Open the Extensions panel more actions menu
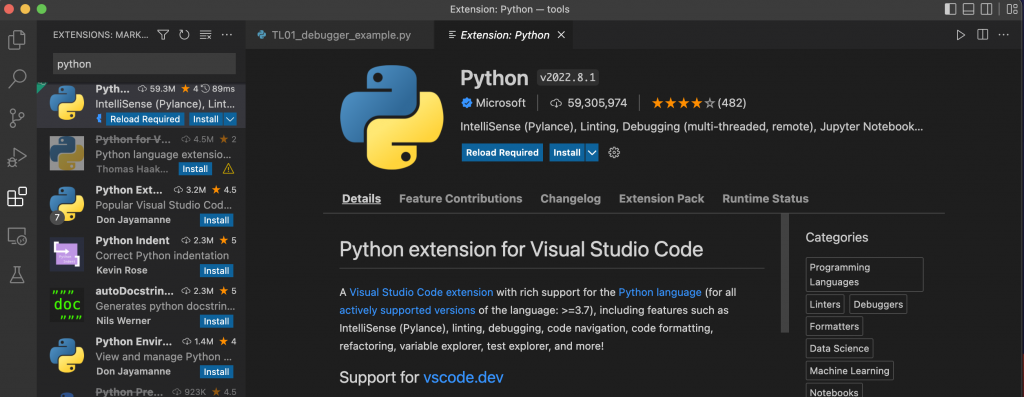1024x397 pixels. [x=227, y=35]
